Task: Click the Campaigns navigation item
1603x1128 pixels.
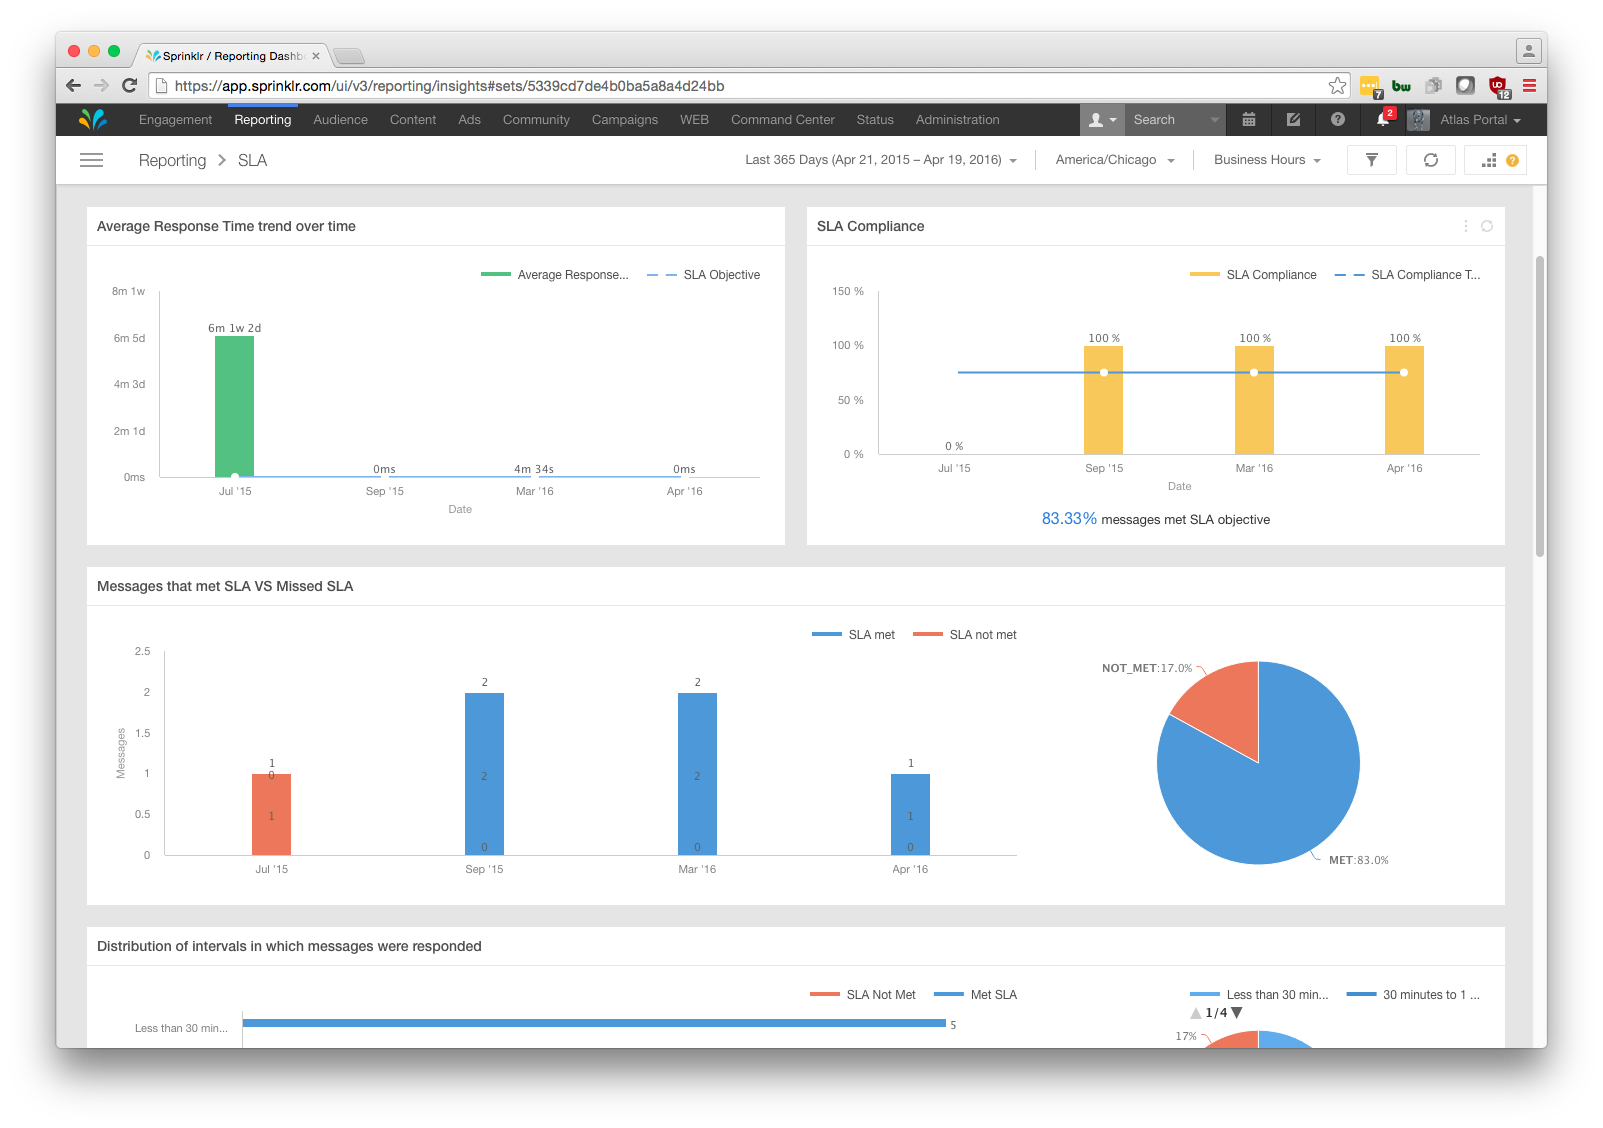Action: pyautogui.click(x=625, y=120)
